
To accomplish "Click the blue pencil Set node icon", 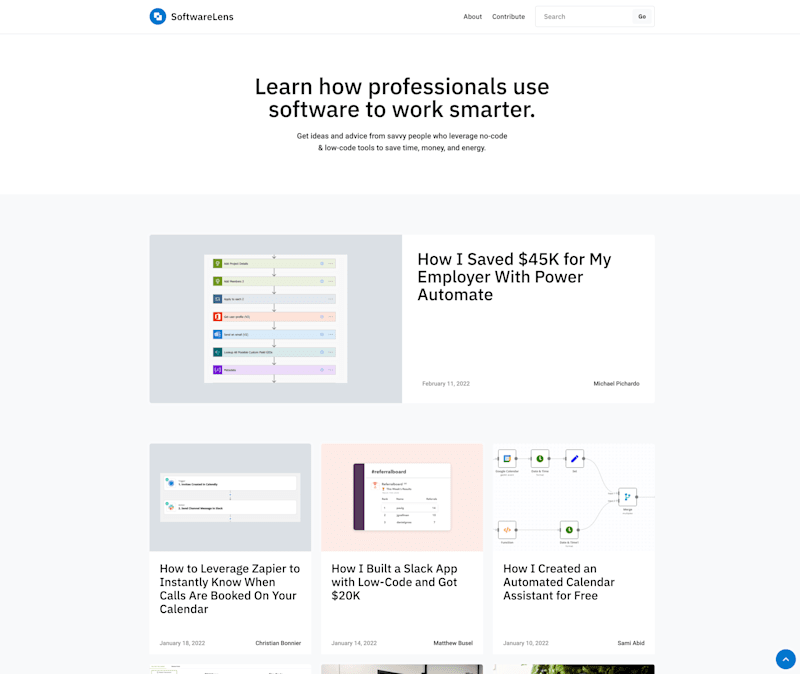I will click(574, 459).
